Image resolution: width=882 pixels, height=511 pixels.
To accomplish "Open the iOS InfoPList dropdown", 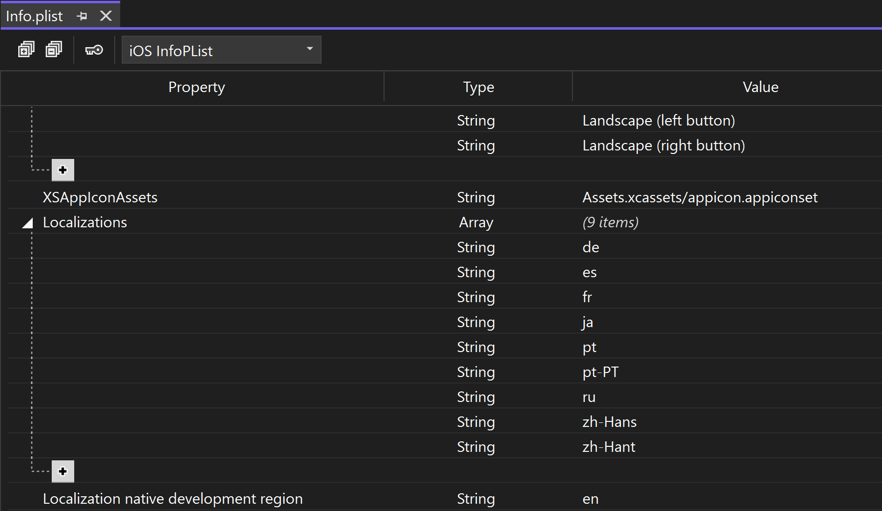I will click(x=222, y=50).
